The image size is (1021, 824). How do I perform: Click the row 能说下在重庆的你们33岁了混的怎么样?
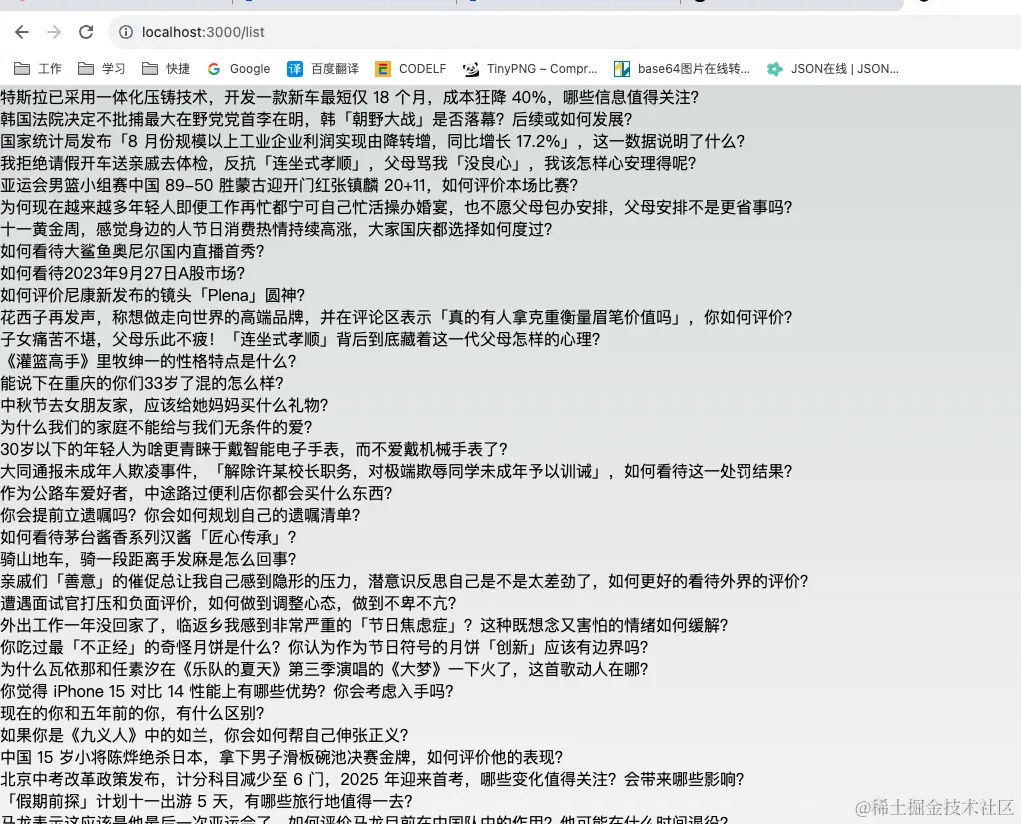[142, 384]
